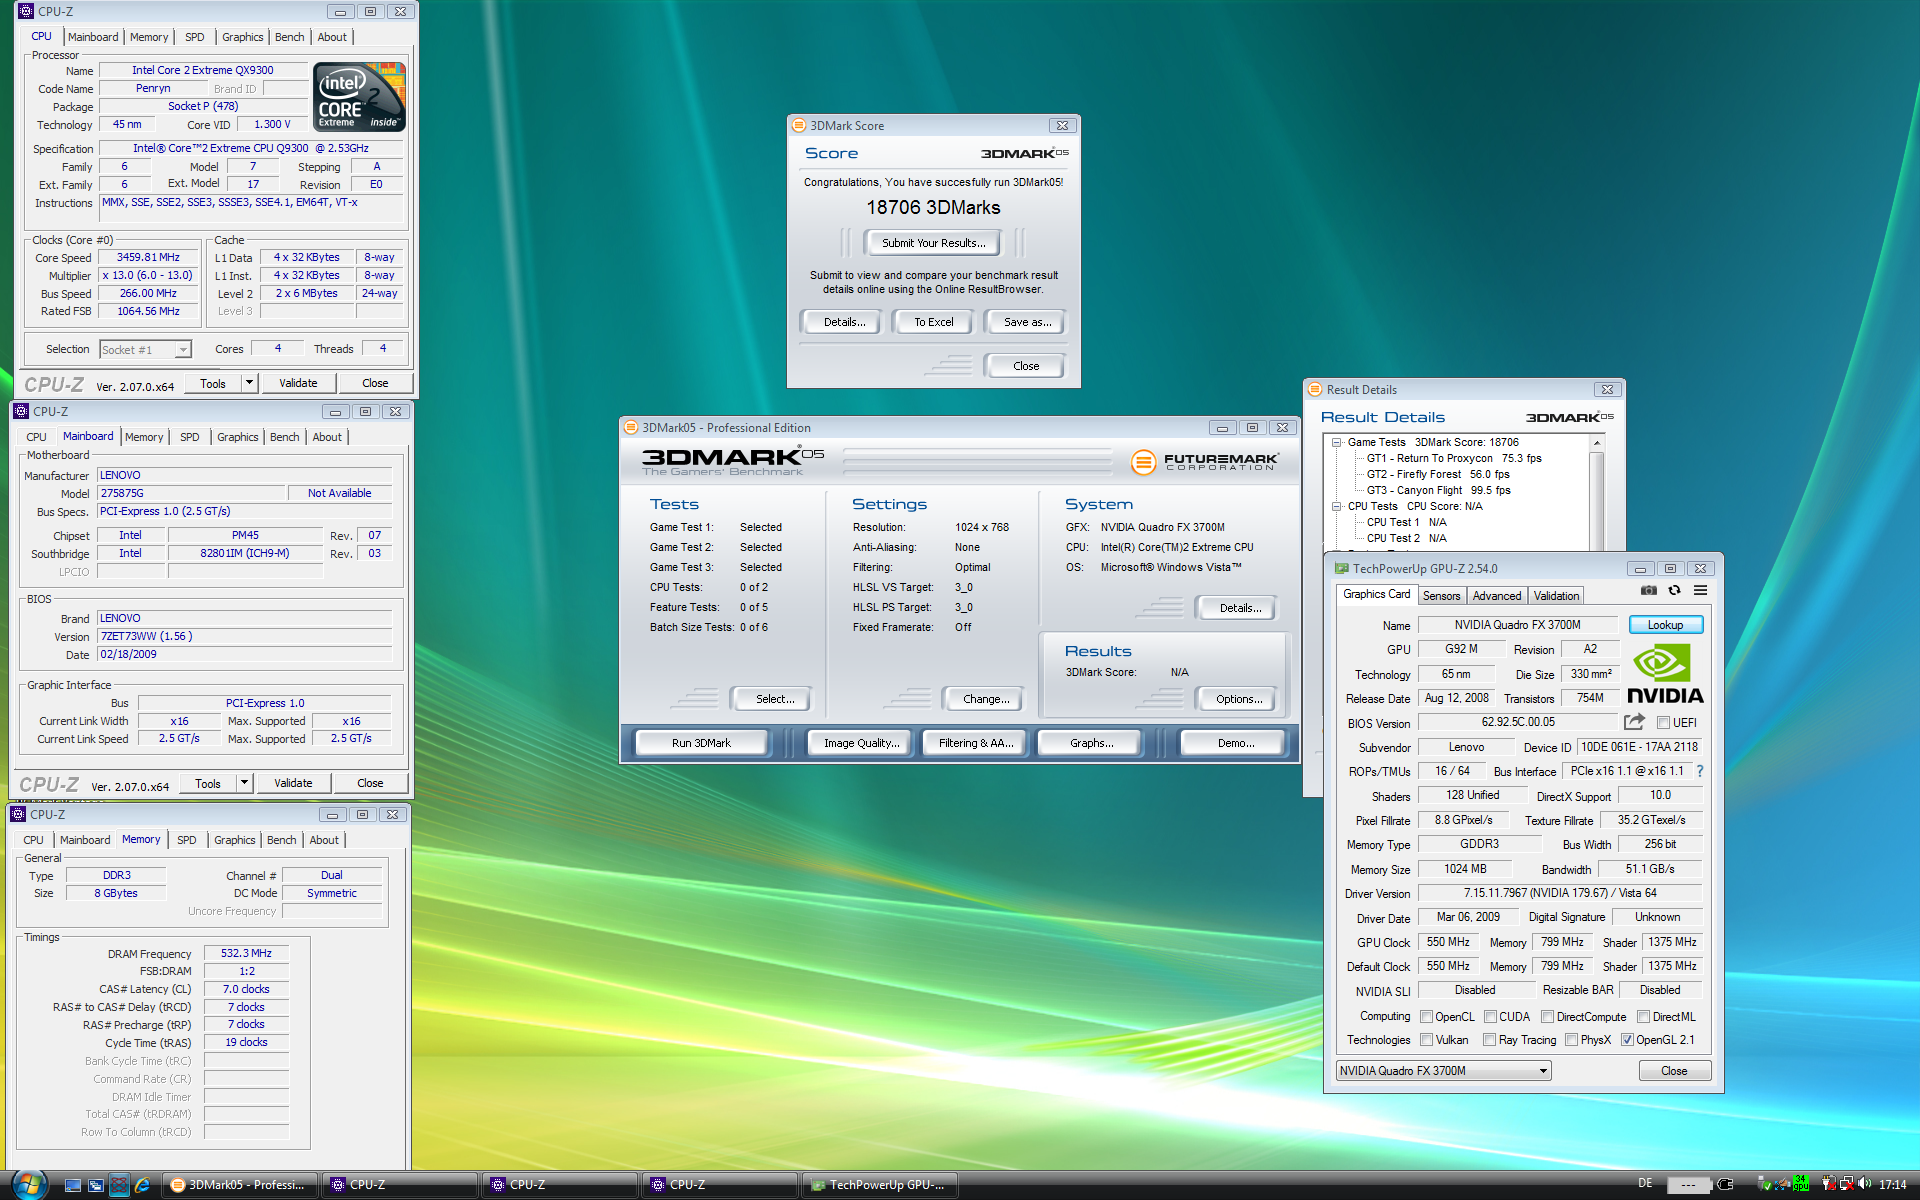Open Graphics tab in Memory CPU-Z window
The image size is (1920, 1200).
235,840
